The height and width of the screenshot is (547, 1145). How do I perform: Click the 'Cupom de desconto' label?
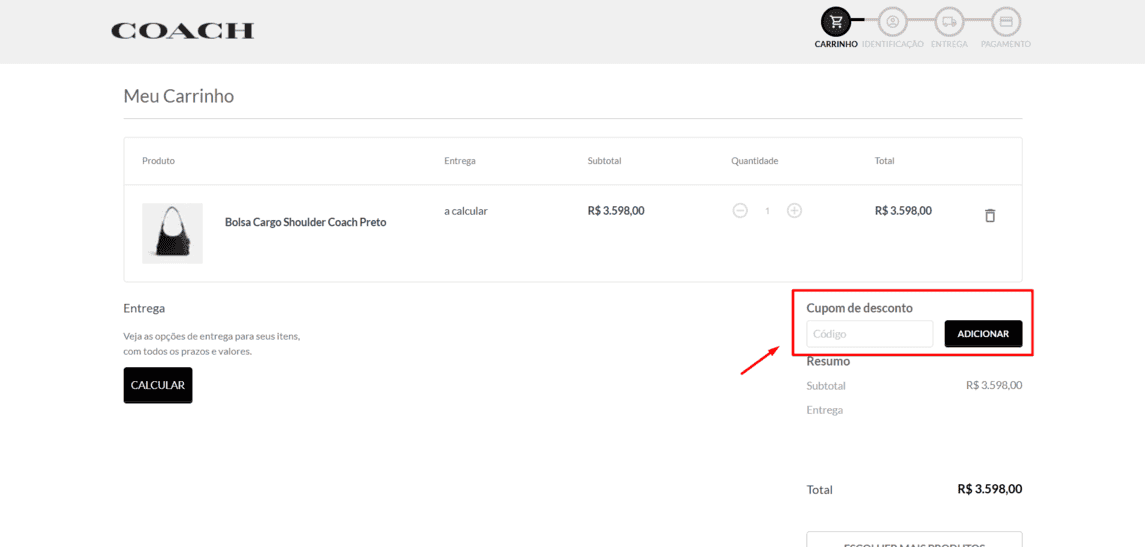tap(859, 308)
